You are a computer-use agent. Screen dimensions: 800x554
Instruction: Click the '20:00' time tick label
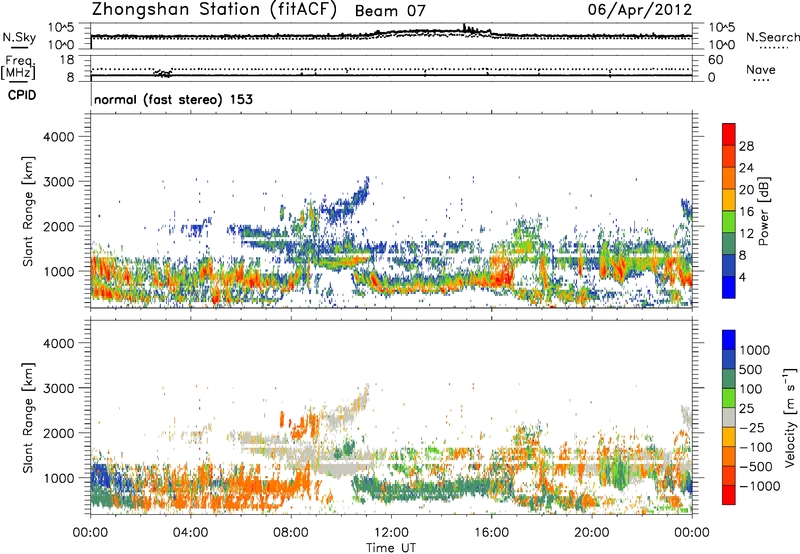point(591,533)
